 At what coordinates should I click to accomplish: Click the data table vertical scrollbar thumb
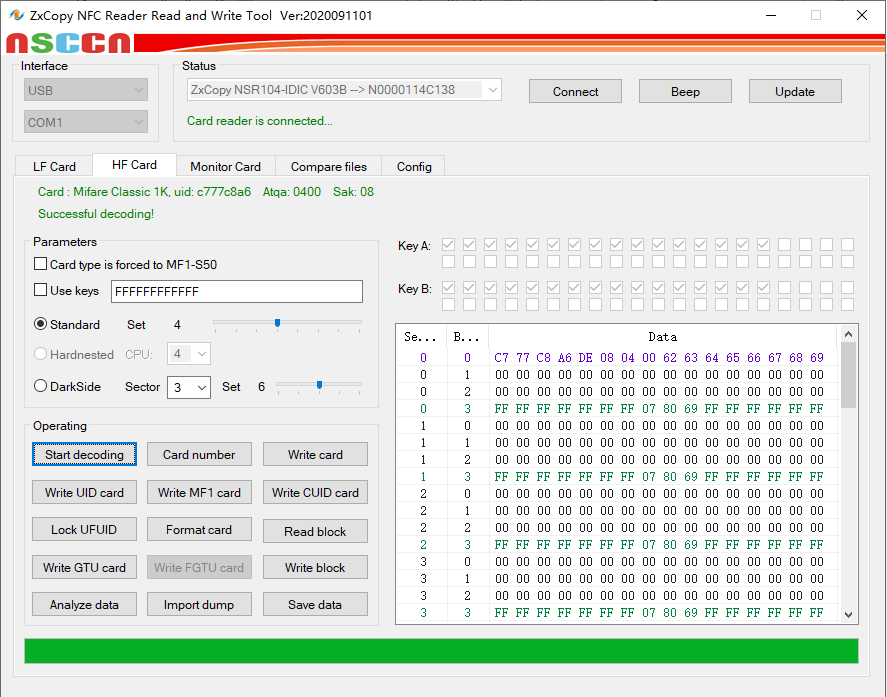coord(848,375)
